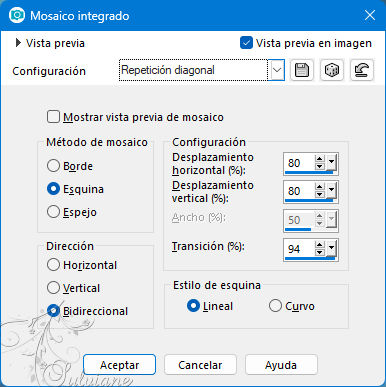Click the Cancelar button
Image resolution: width=386 pixels, height=387 pixels.
coord(200,365)
